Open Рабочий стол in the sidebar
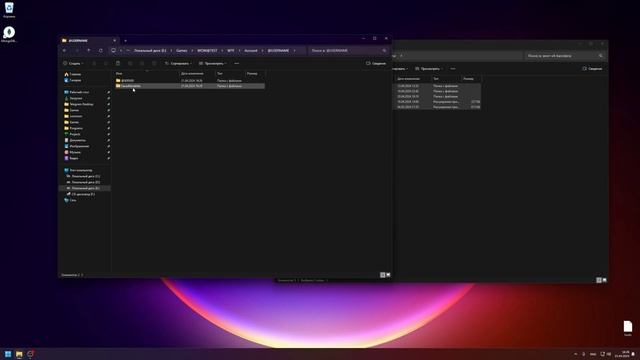The image size is (640, 360). 76,92
